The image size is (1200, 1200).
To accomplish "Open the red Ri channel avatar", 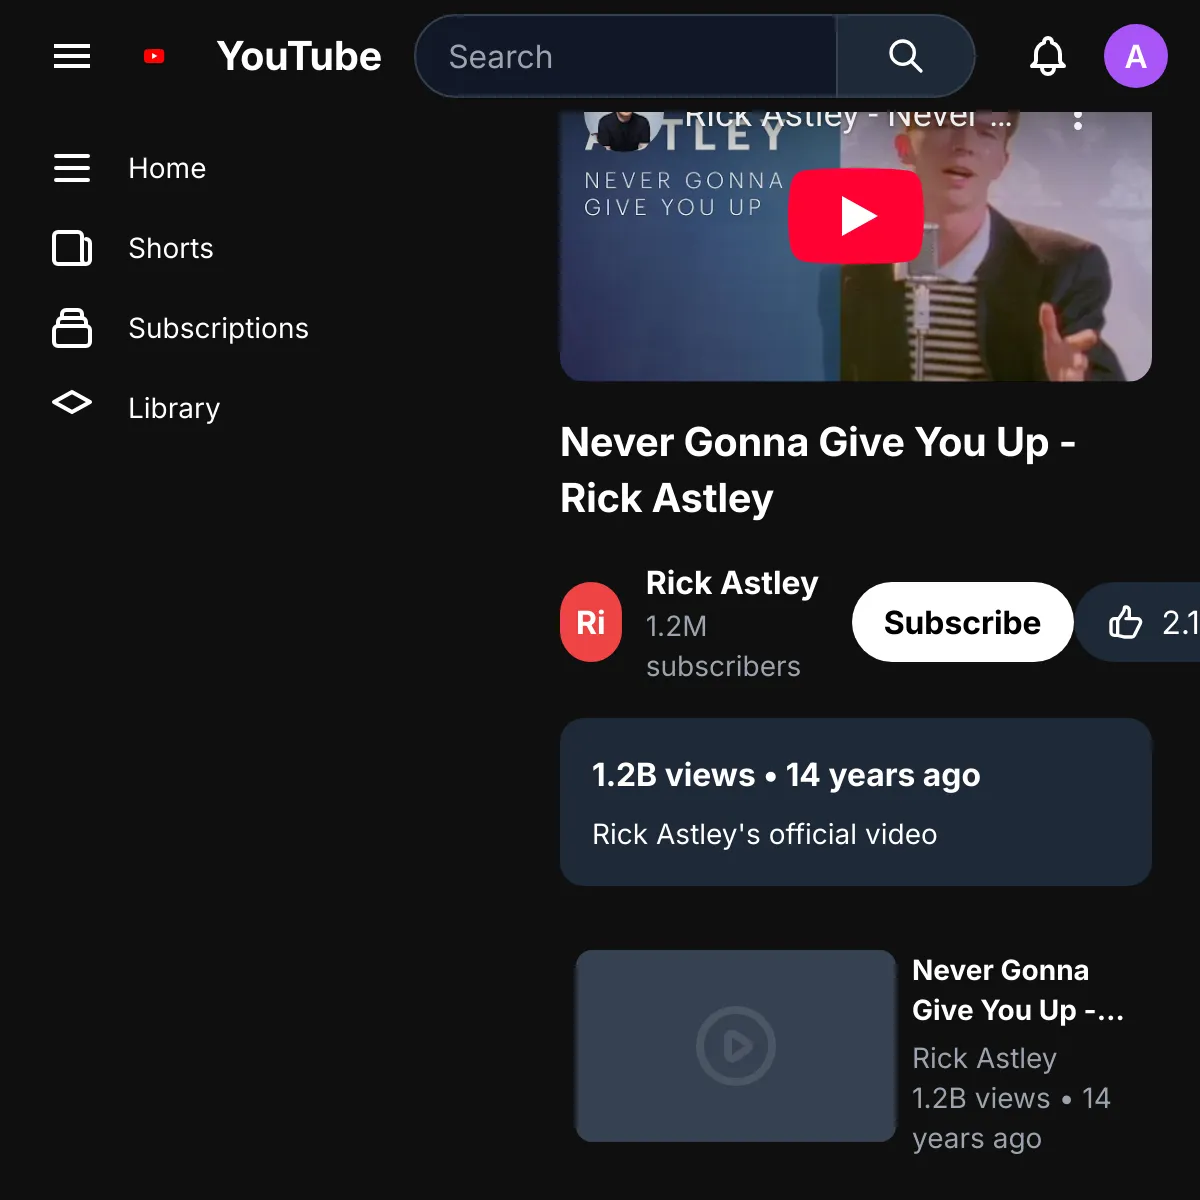I will click(x=591, y=622).
